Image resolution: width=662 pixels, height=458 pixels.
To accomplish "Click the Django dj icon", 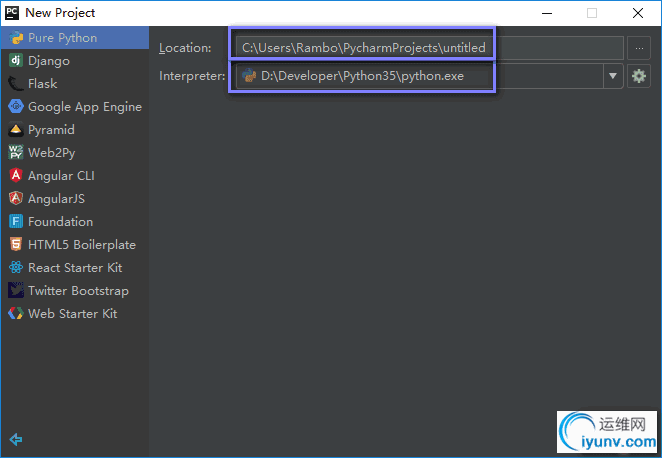I will [16, 60].
